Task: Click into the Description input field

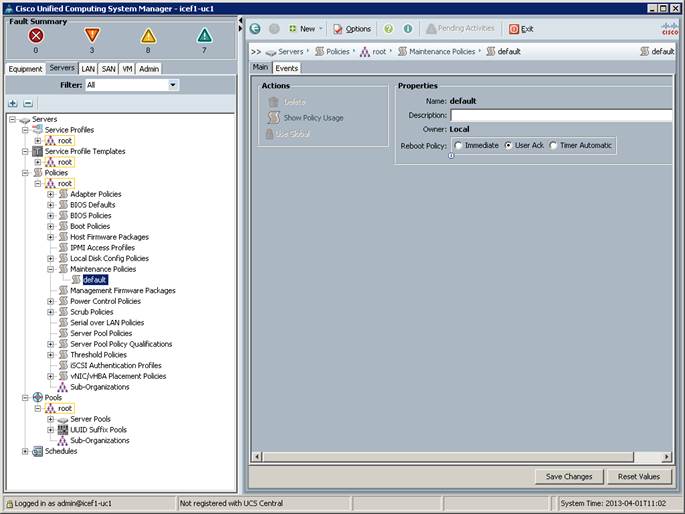Action: (561, 115)
